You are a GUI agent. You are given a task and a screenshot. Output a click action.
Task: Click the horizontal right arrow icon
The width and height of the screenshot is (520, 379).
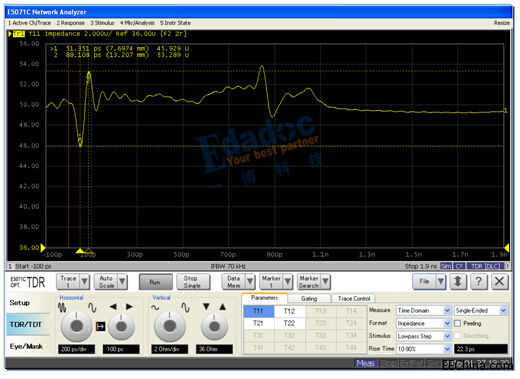point(129,307)
